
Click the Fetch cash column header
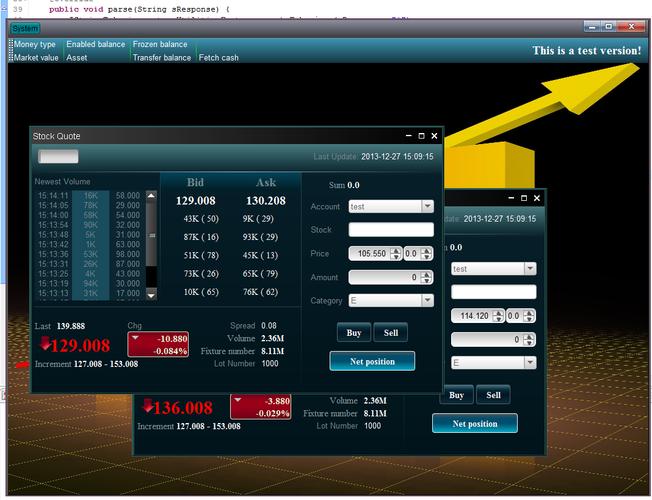[219, 58]
